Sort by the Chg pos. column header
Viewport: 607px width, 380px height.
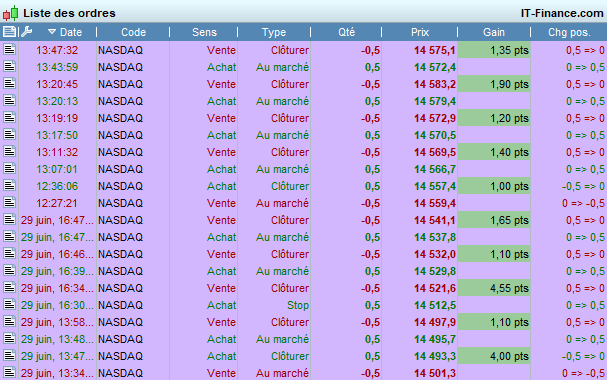[x=569, y=33]
